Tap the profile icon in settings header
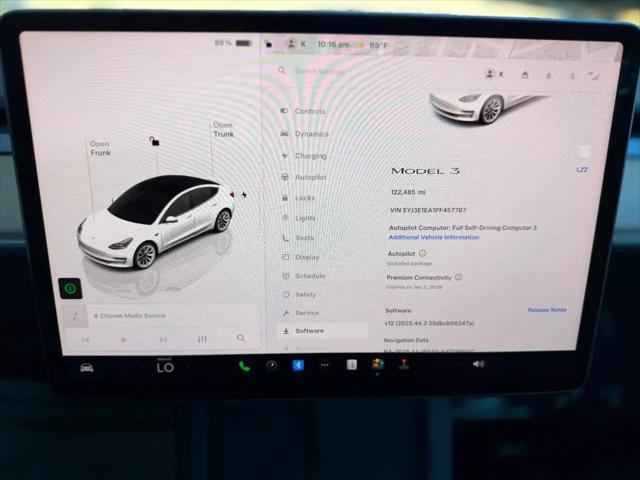This screenshot has width=640, height=480. [489, 74]
